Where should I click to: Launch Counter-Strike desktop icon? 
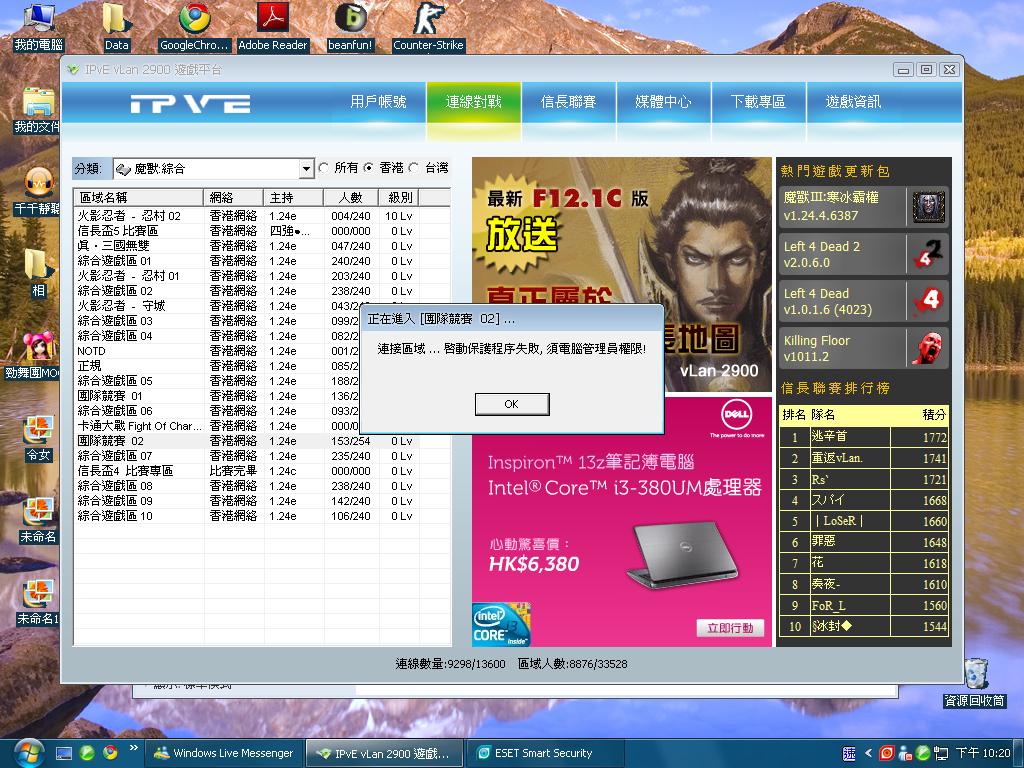pyautogui.click(x=428, y=27)
